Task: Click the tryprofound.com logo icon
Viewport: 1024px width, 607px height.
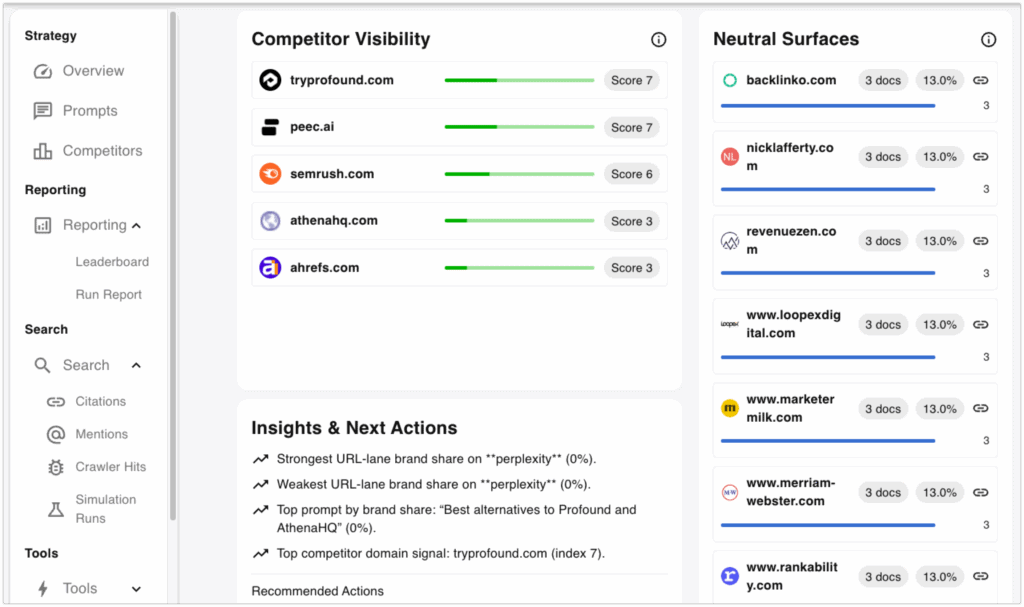Action: [x=270, y=80]
